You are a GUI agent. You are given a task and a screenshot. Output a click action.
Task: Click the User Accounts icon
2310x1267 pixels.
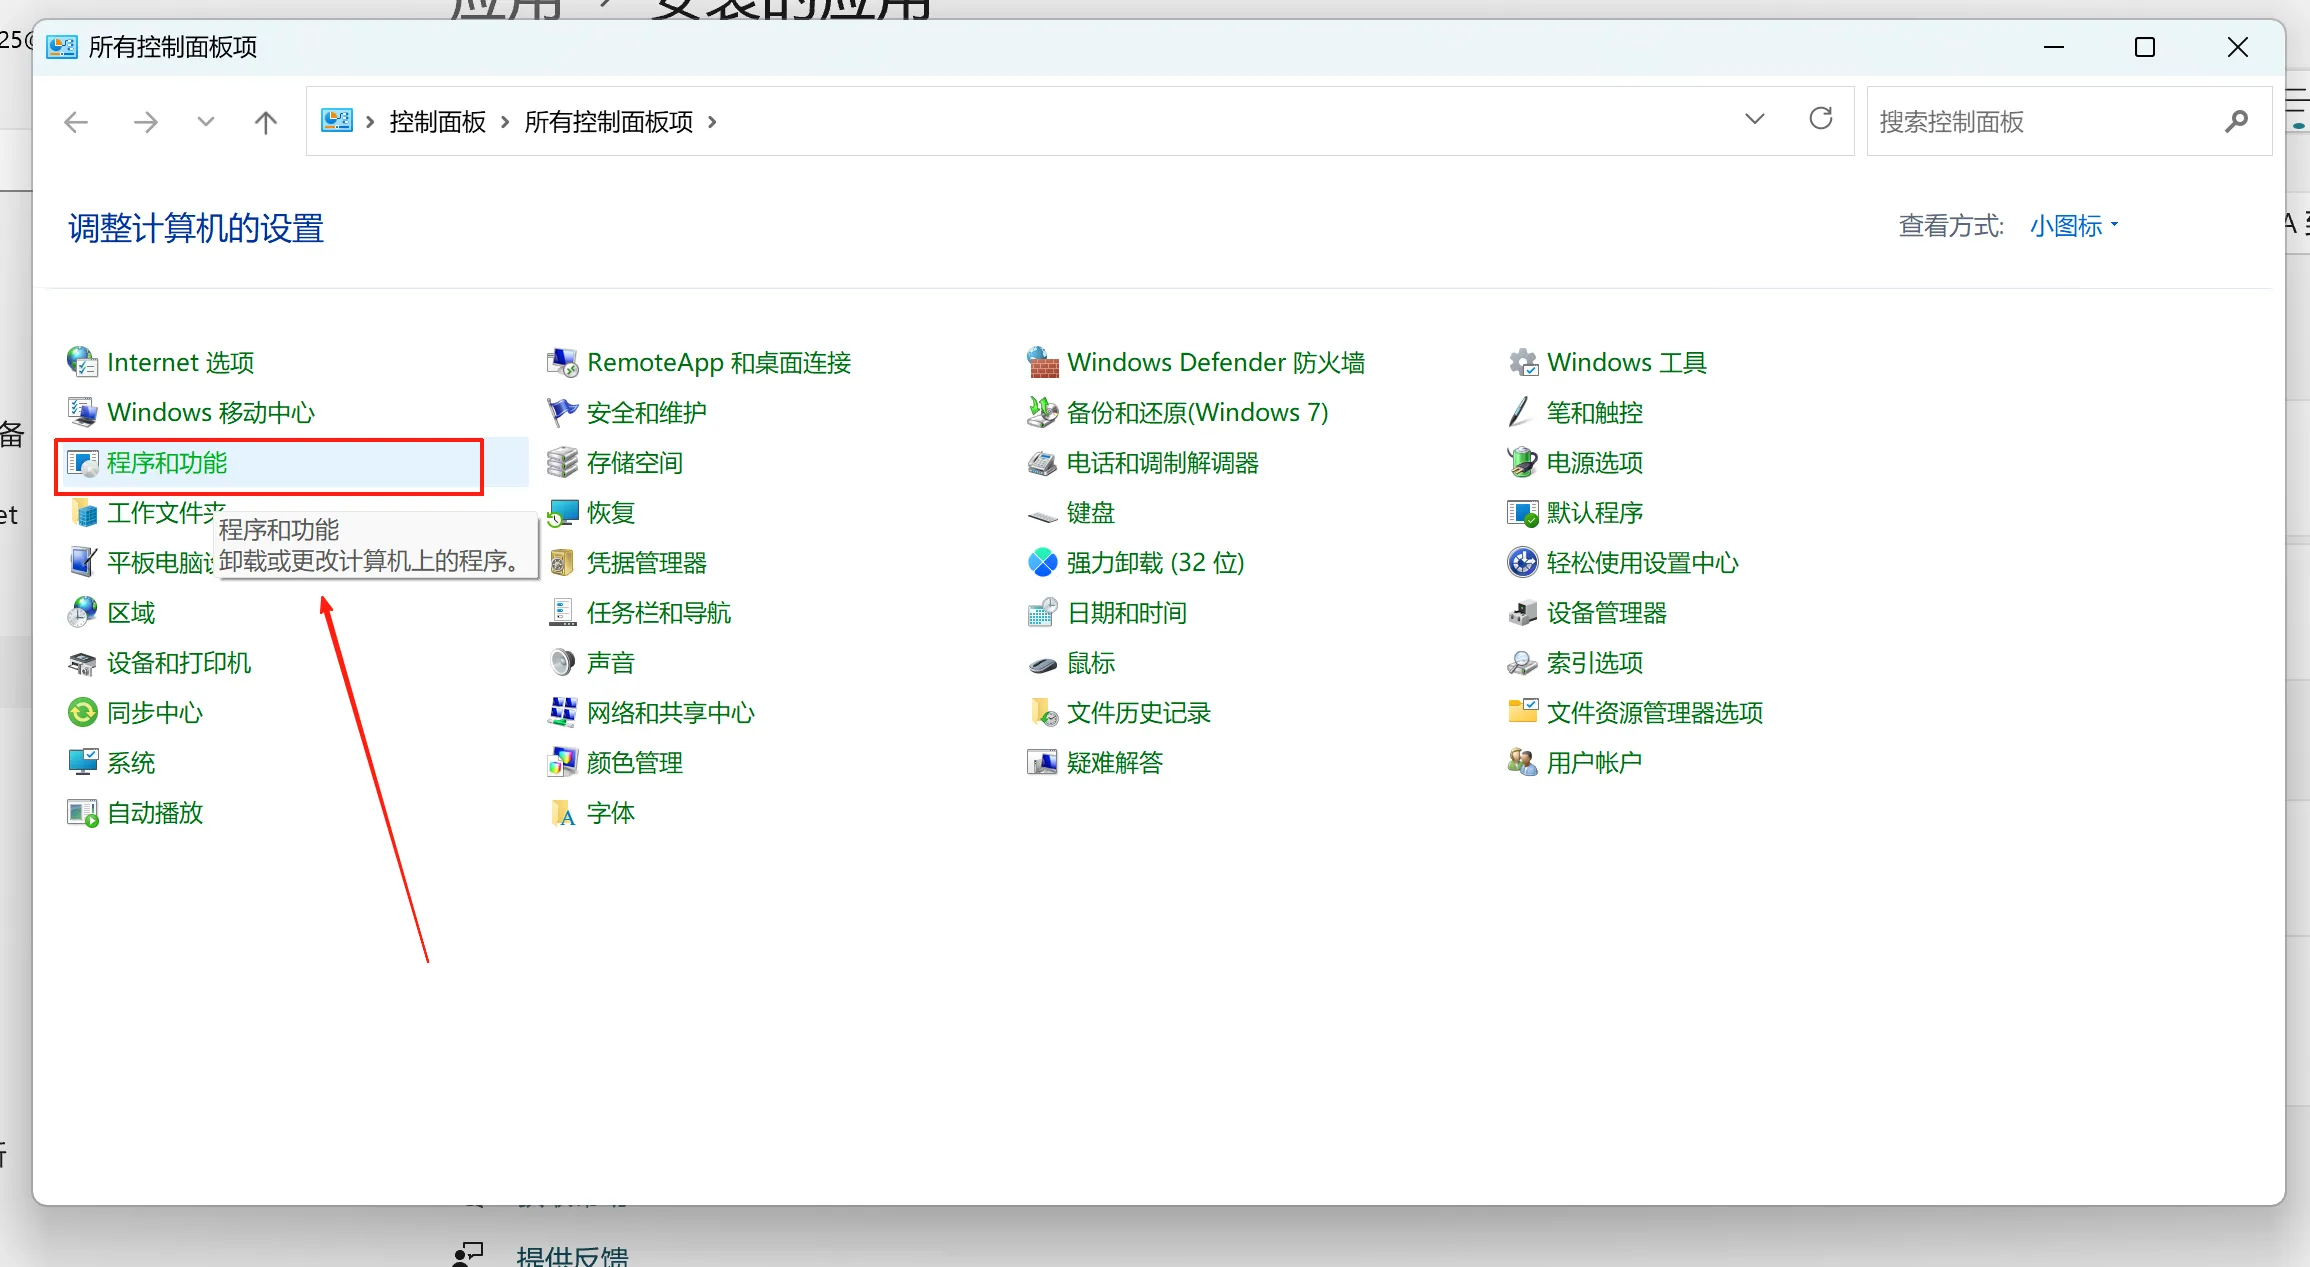point(1522,762)
